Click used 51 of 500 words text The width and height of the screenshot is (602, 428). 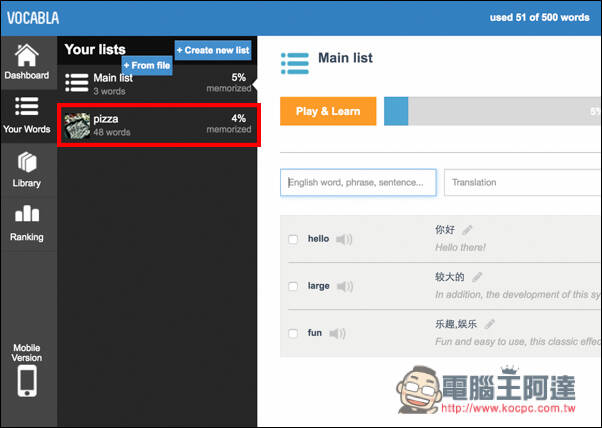click(x=539, y=18)
